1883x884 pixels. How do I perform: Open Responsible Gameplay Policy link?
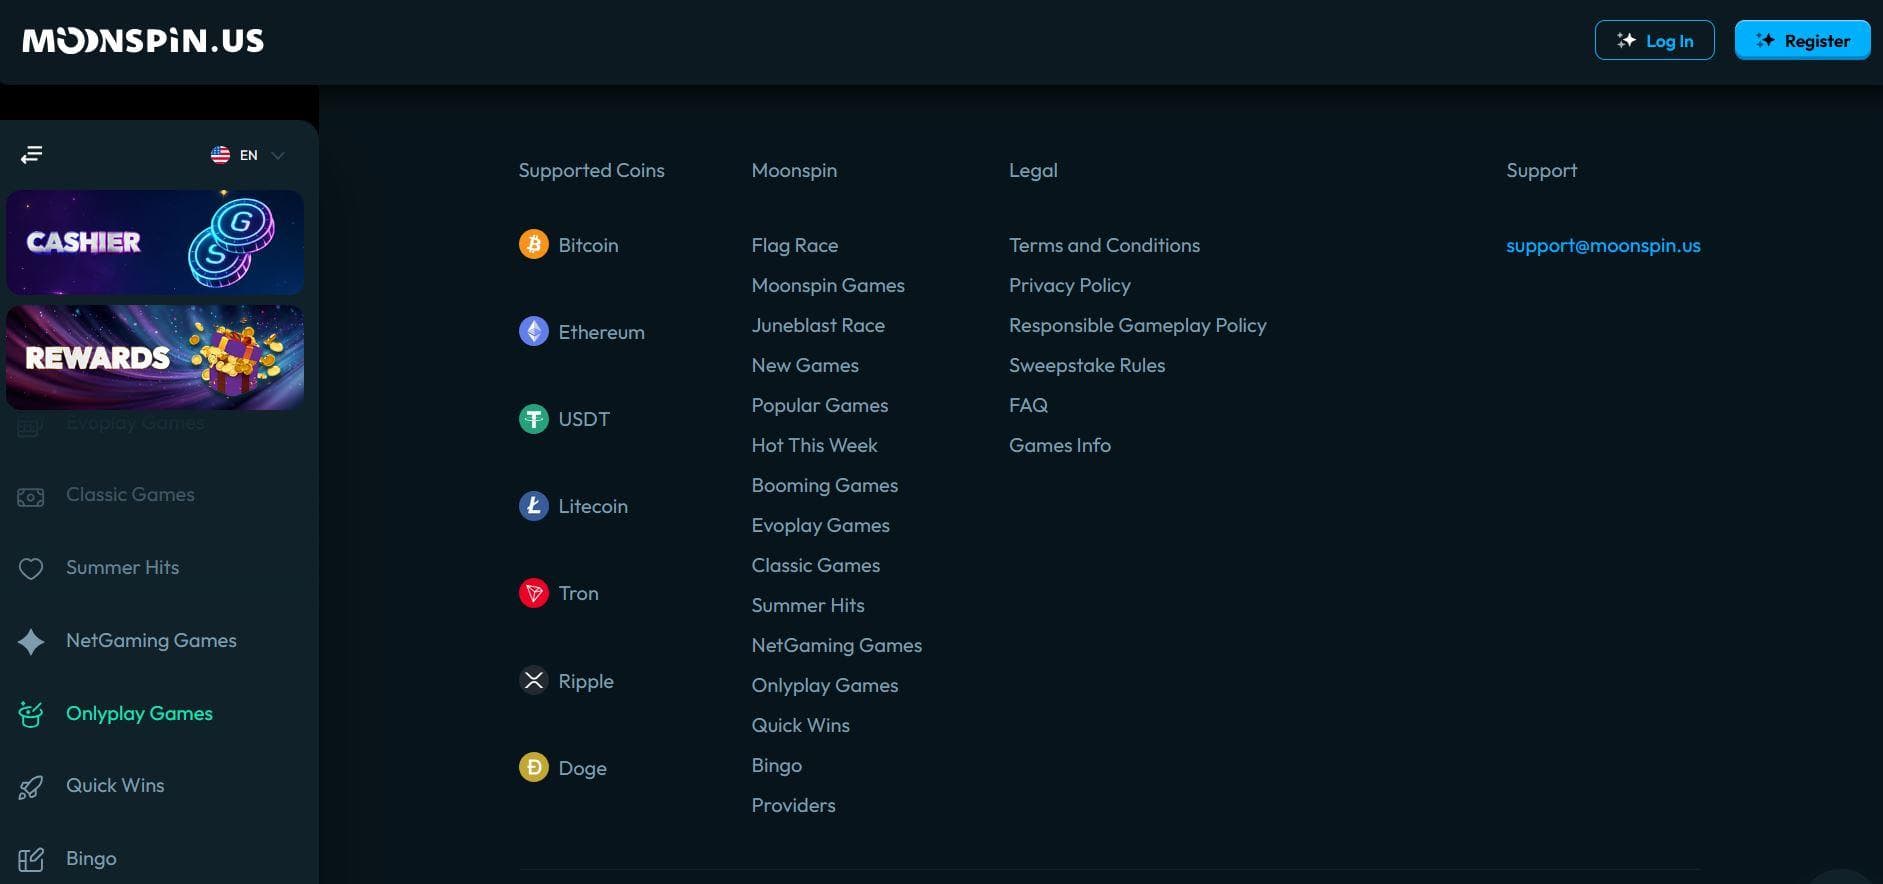point(1137,325)
